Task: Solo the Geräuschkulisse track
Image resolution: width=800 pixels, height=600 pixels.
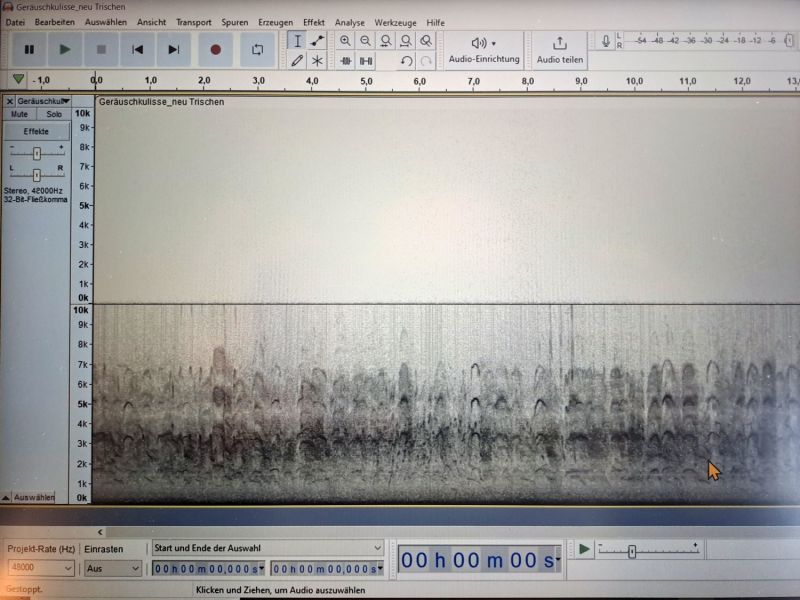Action: (x=54, y=115)
